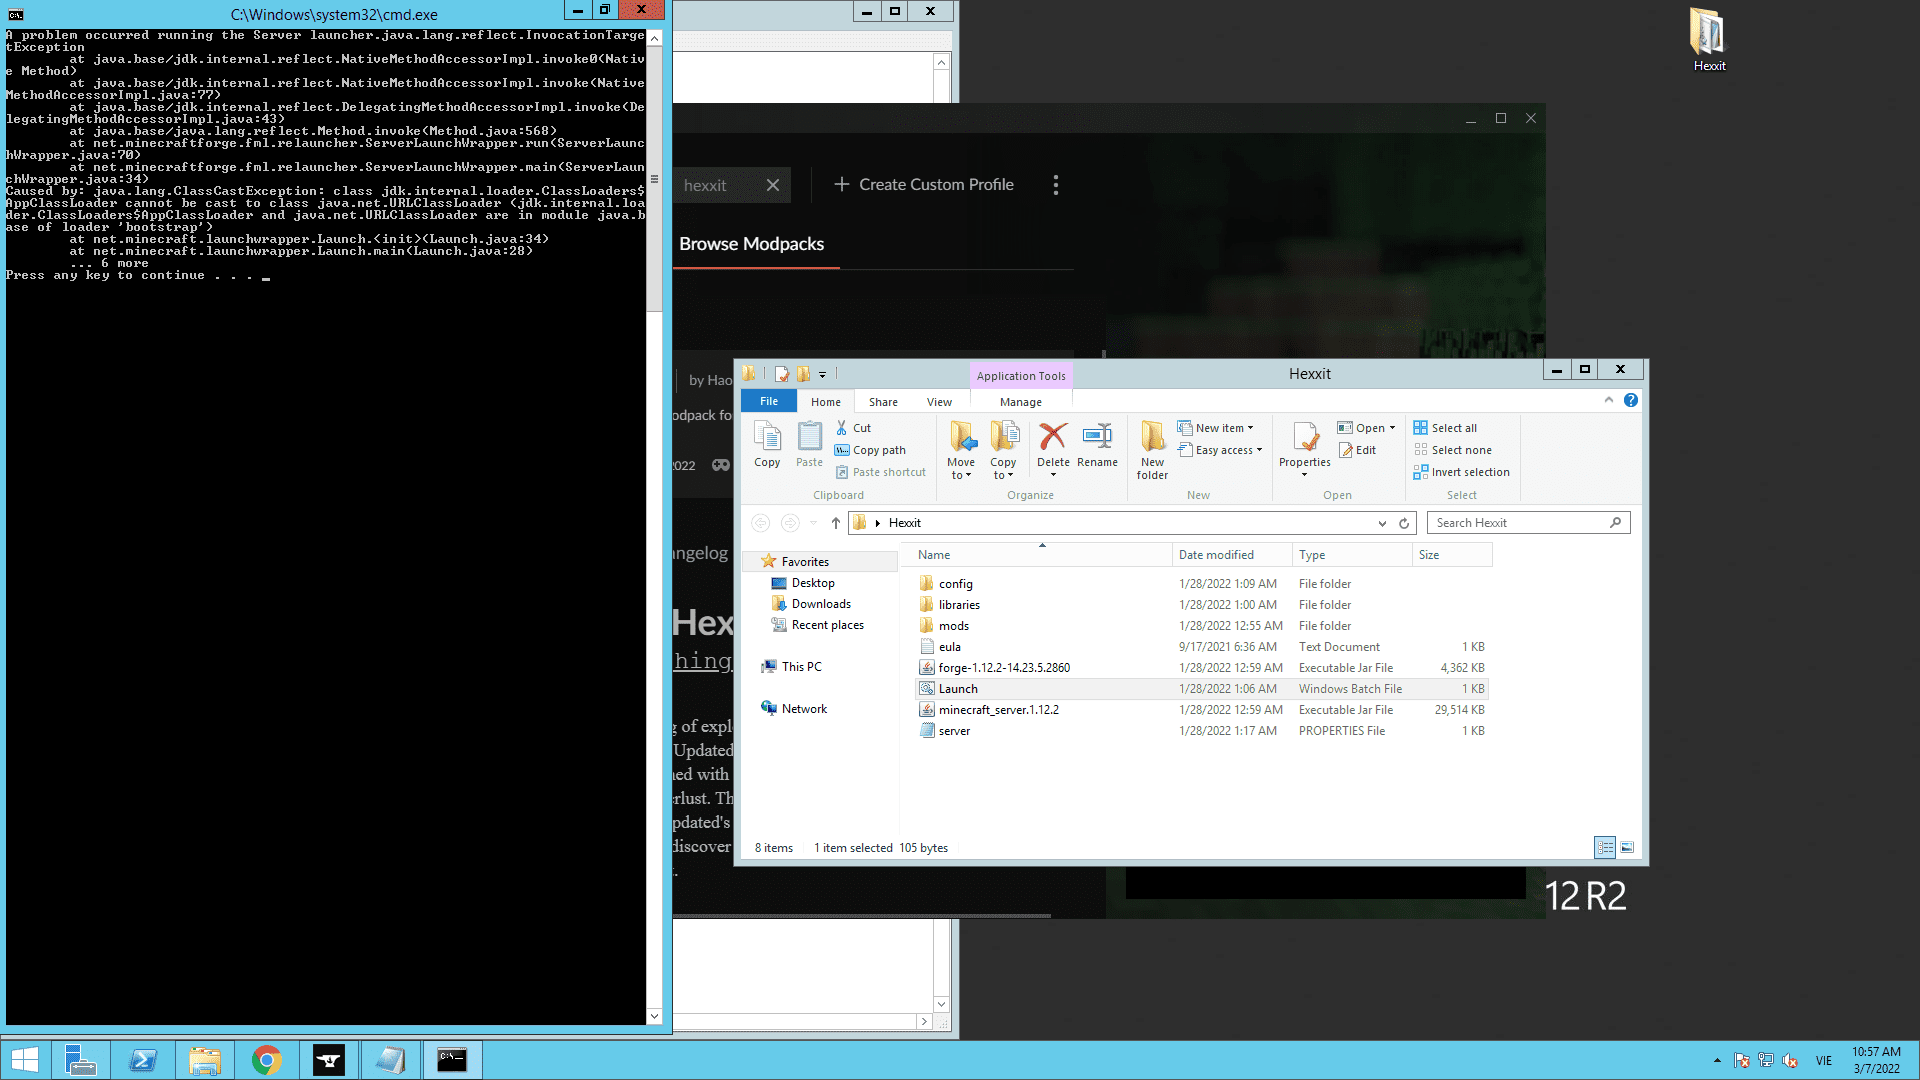Click the Delete icon in ribbon
This screenshot has width=1920, height=1080.
coord(1052,438)
